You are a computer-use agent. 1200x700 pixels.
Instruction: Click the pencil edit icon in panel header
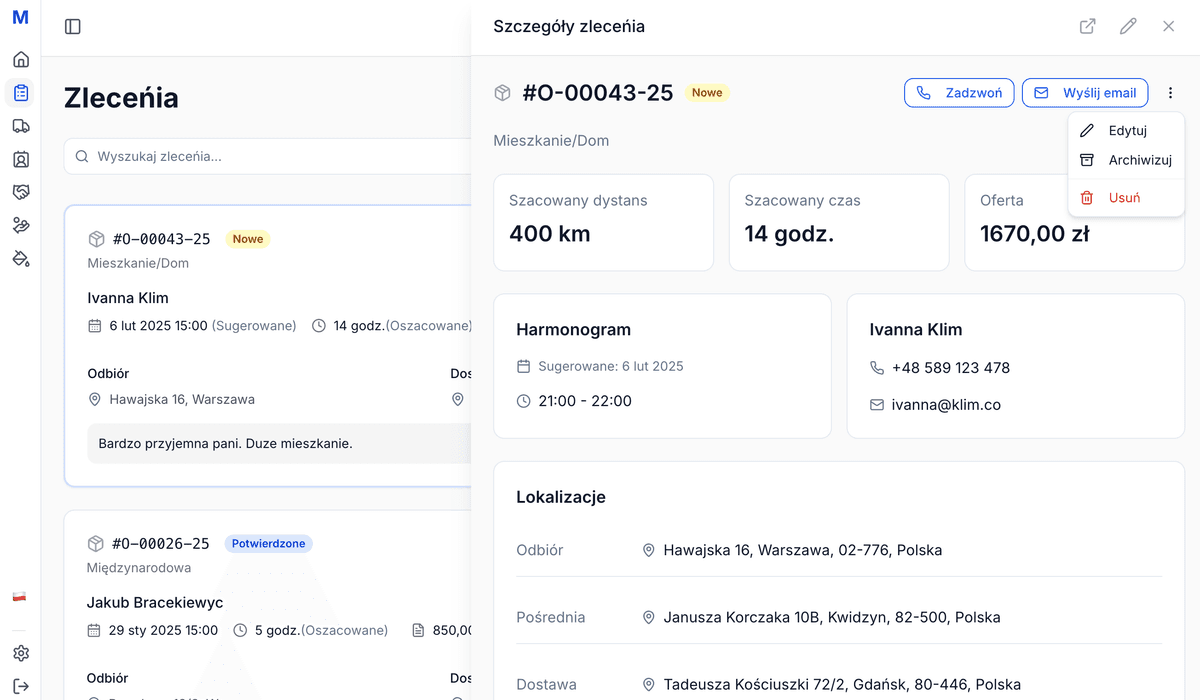[1128, 27]
